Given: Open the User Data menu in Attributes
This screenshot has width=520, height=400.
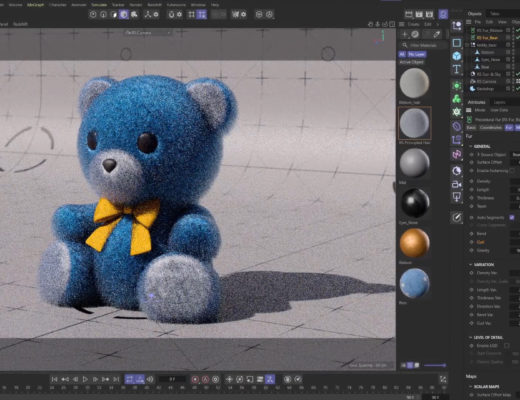Looking at the screenshot, I should [x=499, y=110].
